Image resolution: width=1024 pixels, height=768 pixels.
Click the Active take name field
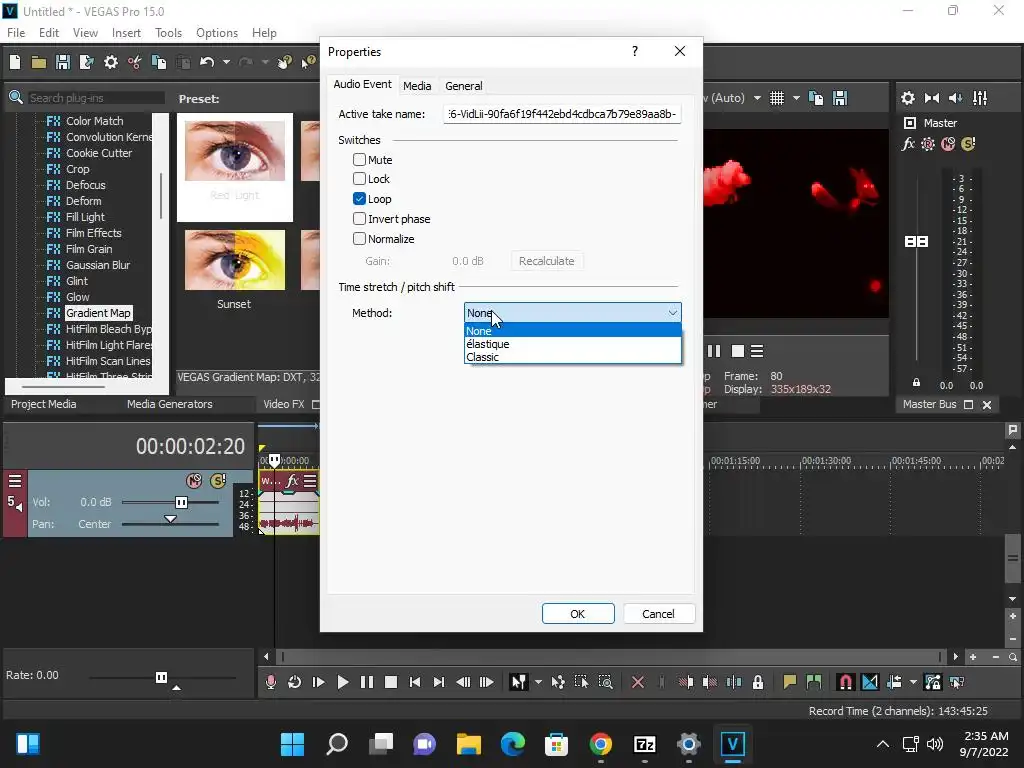pos(562,114)
